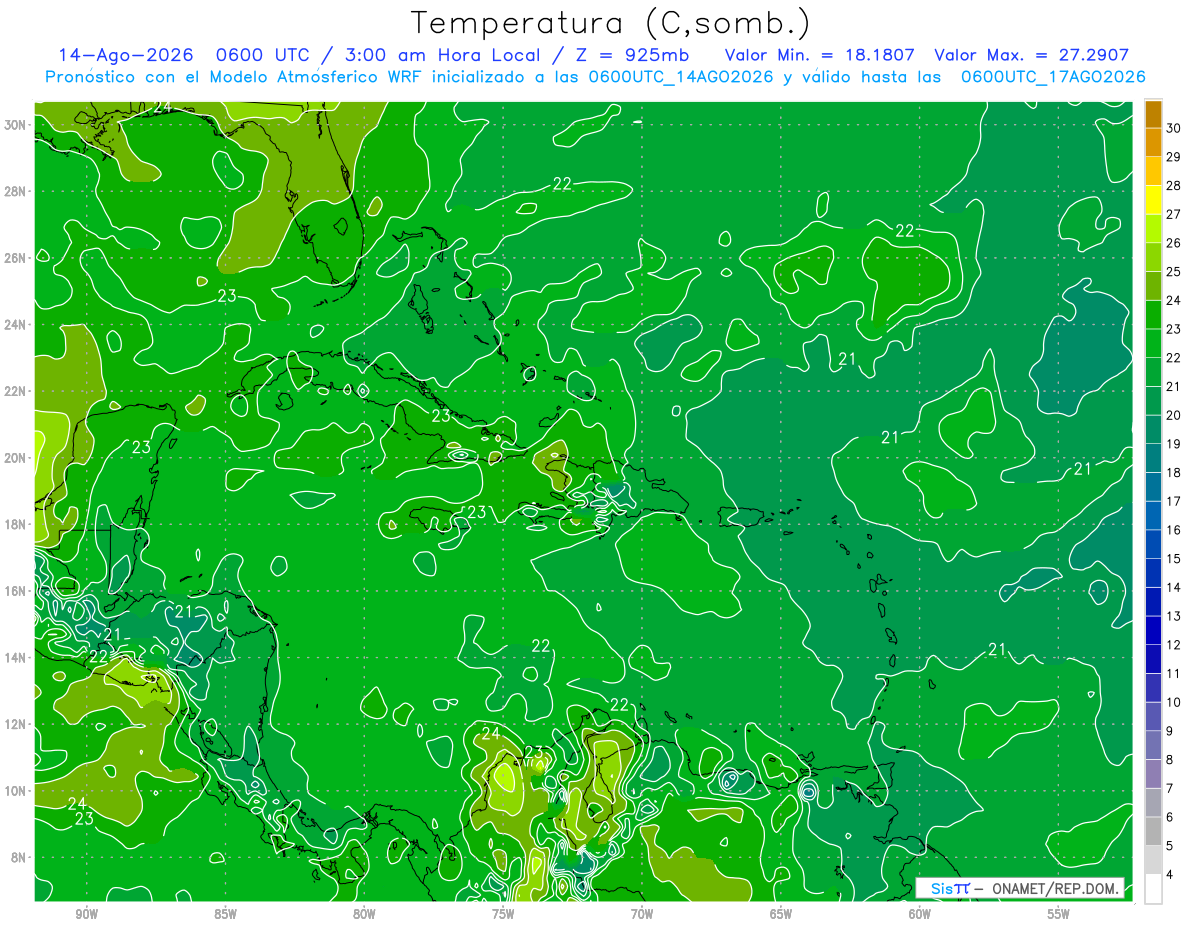This screenshot has width=1200, height=927.
Task: Click the 90W longitude axis label
Action: pos(86,914)
